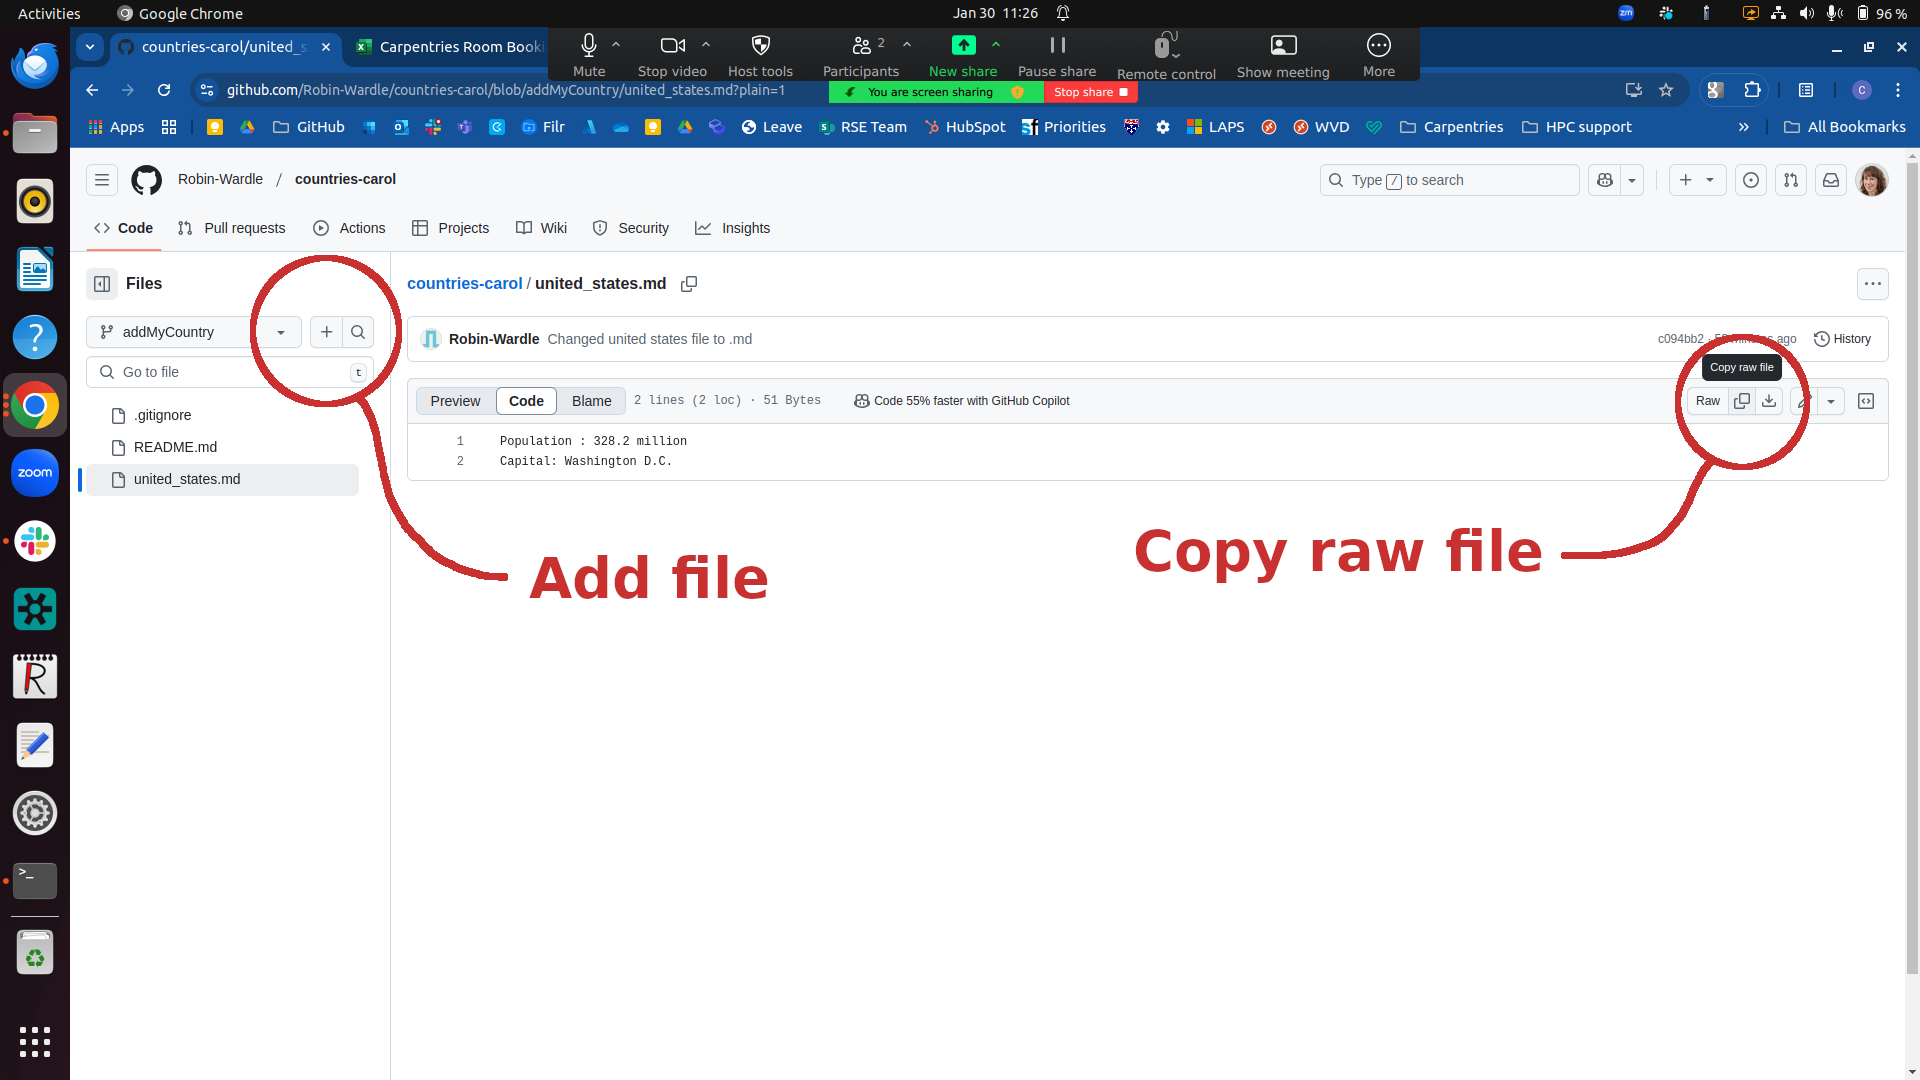Click the GitHub logo icon
Image resolution: width=1920 pixels, height=1080 pixels.
pyautogui.click(x=146, y=180)
